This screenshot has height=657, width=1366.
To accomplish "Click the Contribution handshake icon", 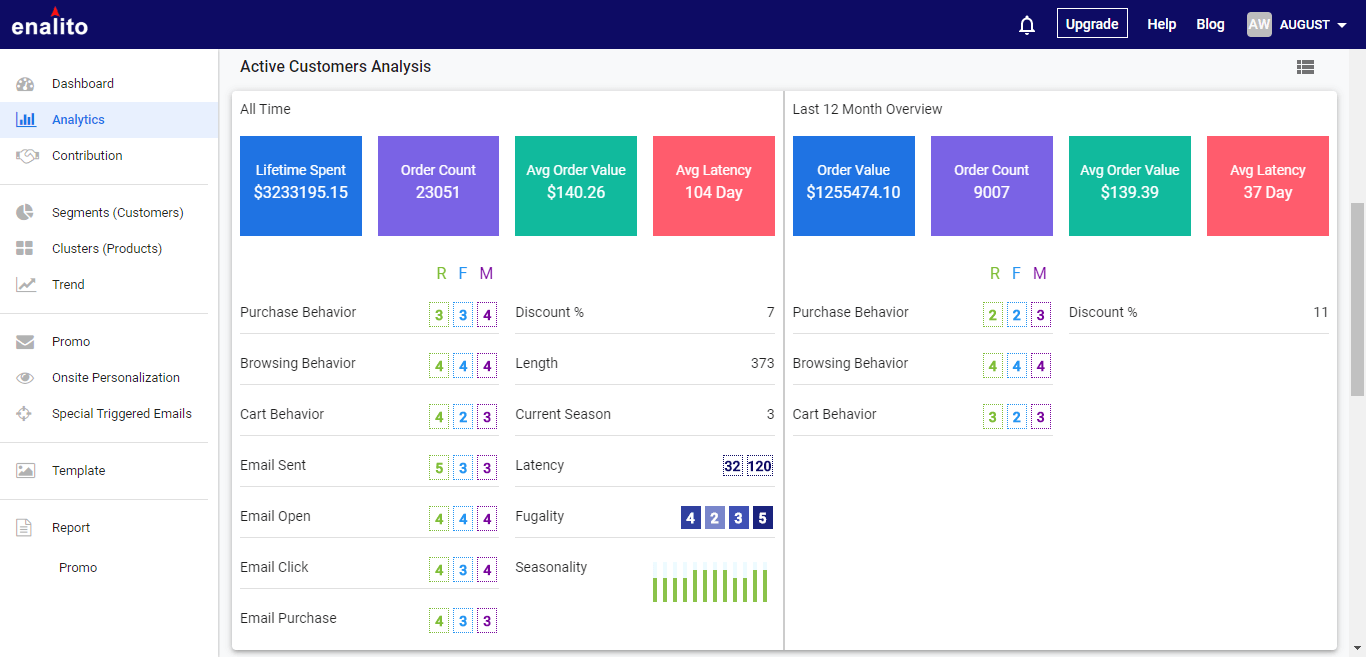I will coord(26,156).
